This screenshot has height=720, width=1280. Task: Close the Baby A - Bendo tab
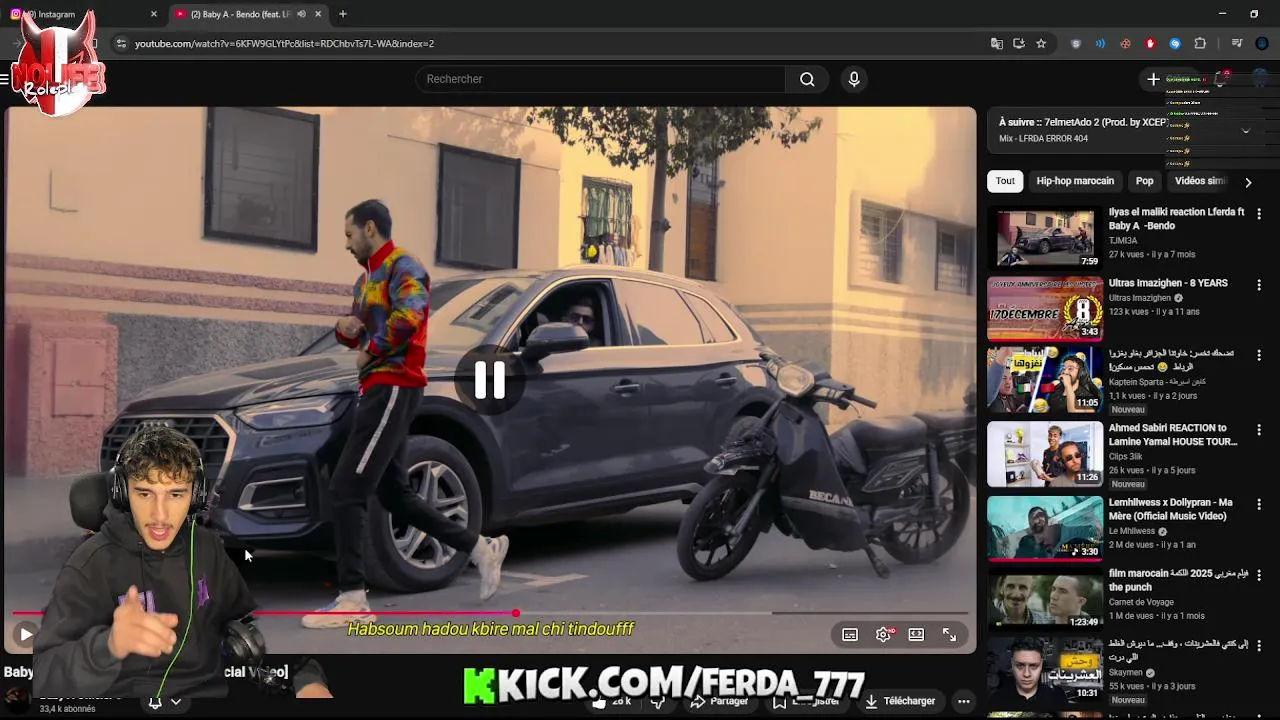[x=318, y=14]
